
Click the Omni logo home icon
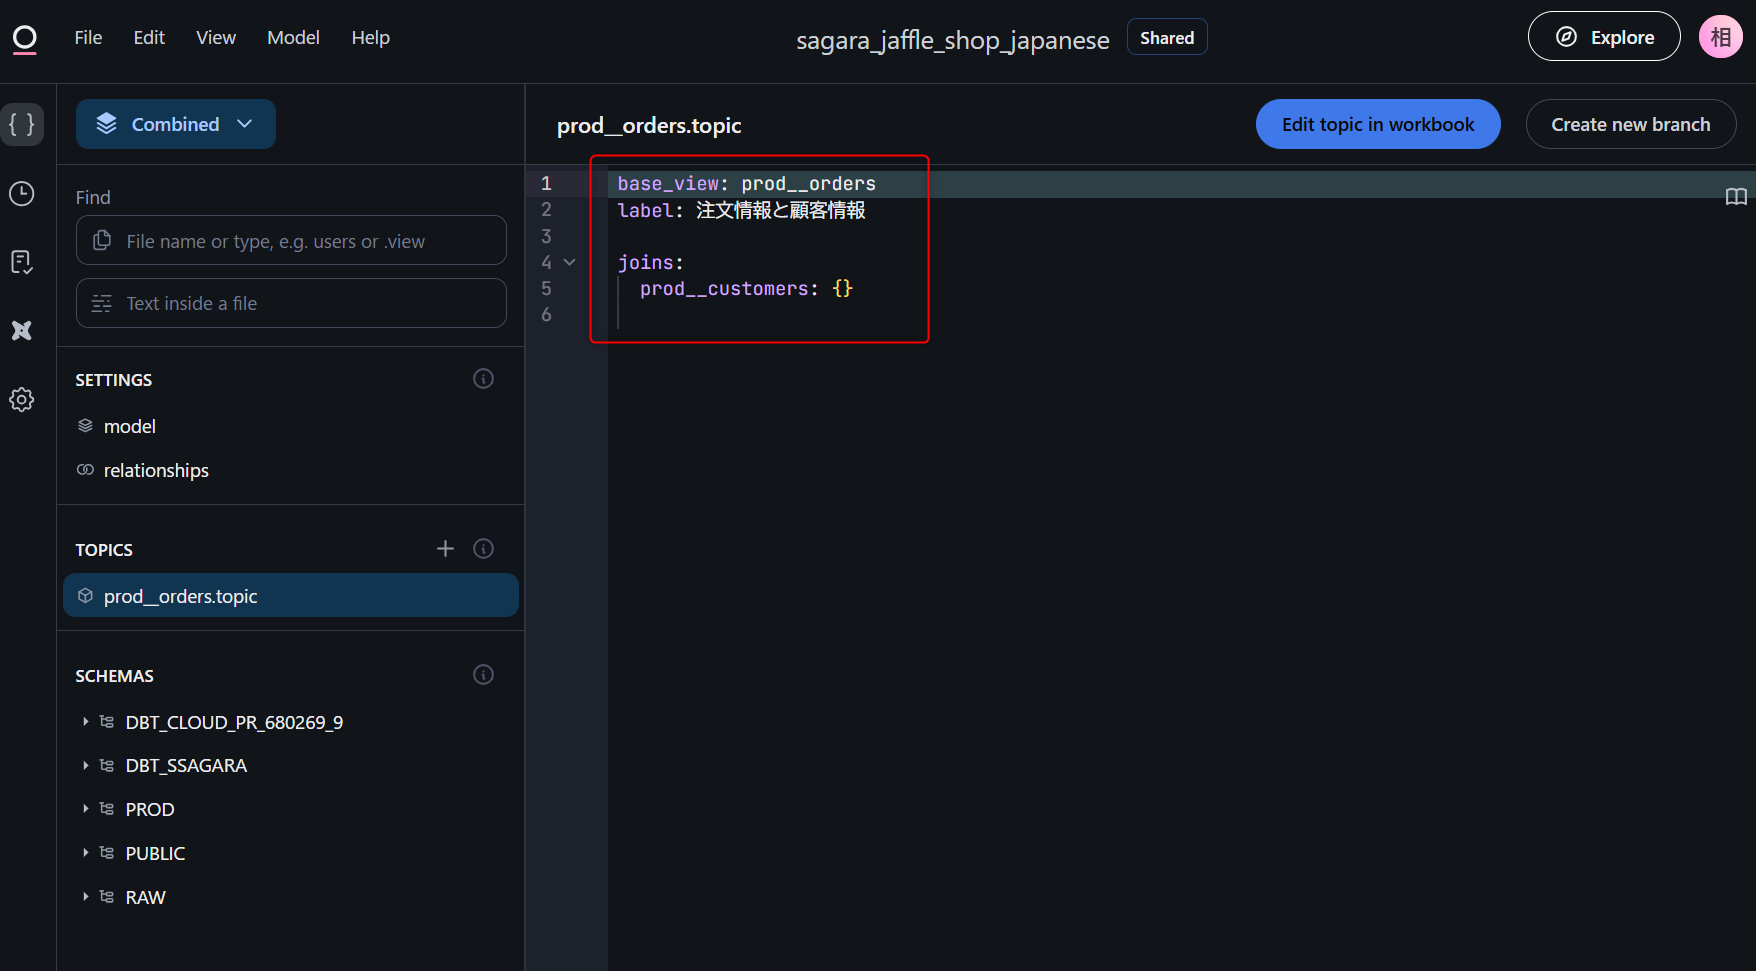pos(24,39)
